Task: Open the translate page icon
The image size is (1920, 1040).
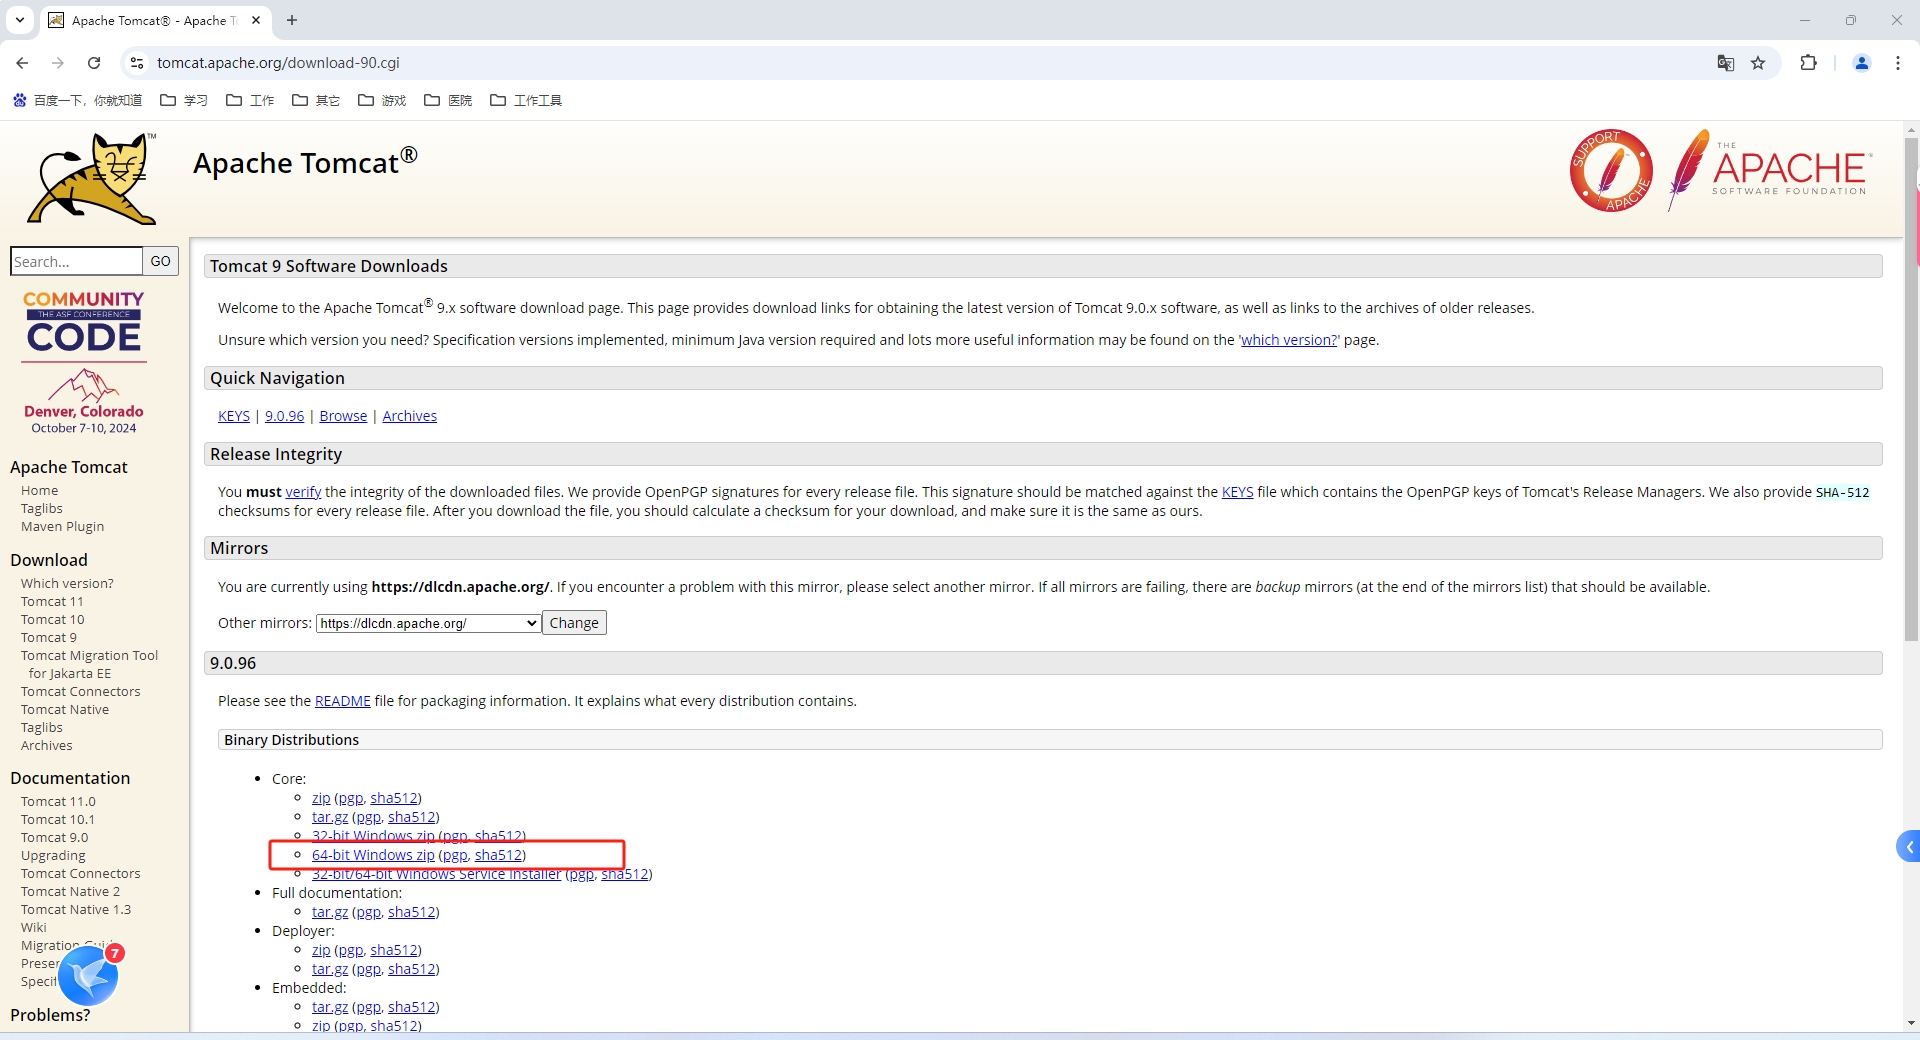Action: coord(1726,63)
